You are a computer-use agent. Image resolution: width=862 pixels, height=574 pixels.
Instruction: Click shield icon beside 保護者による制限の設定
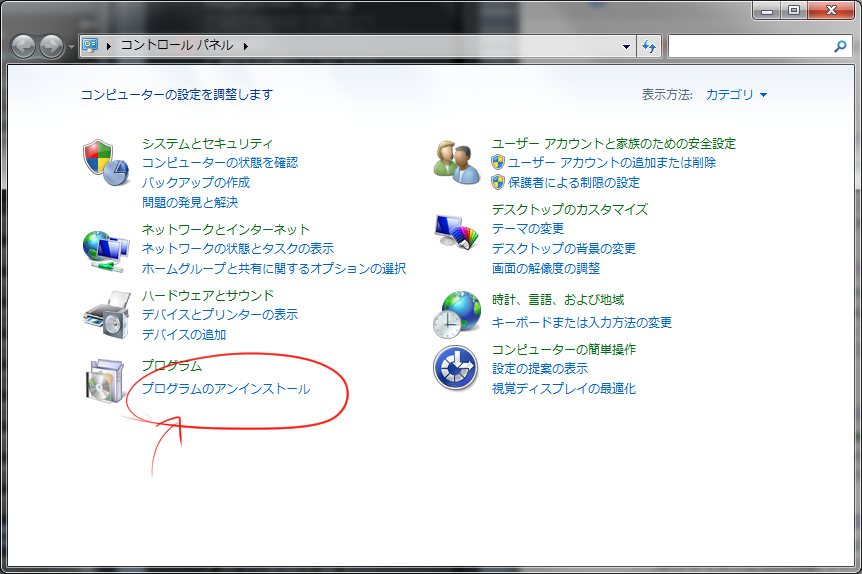point(498,182)
